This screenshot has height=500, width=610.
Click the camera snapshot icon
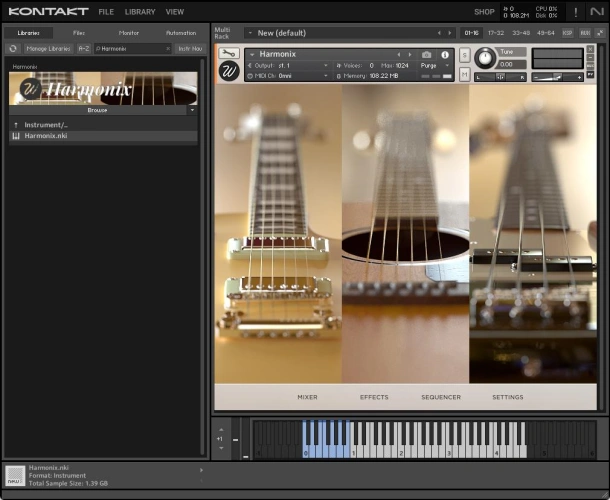click(x=427, y=54)
